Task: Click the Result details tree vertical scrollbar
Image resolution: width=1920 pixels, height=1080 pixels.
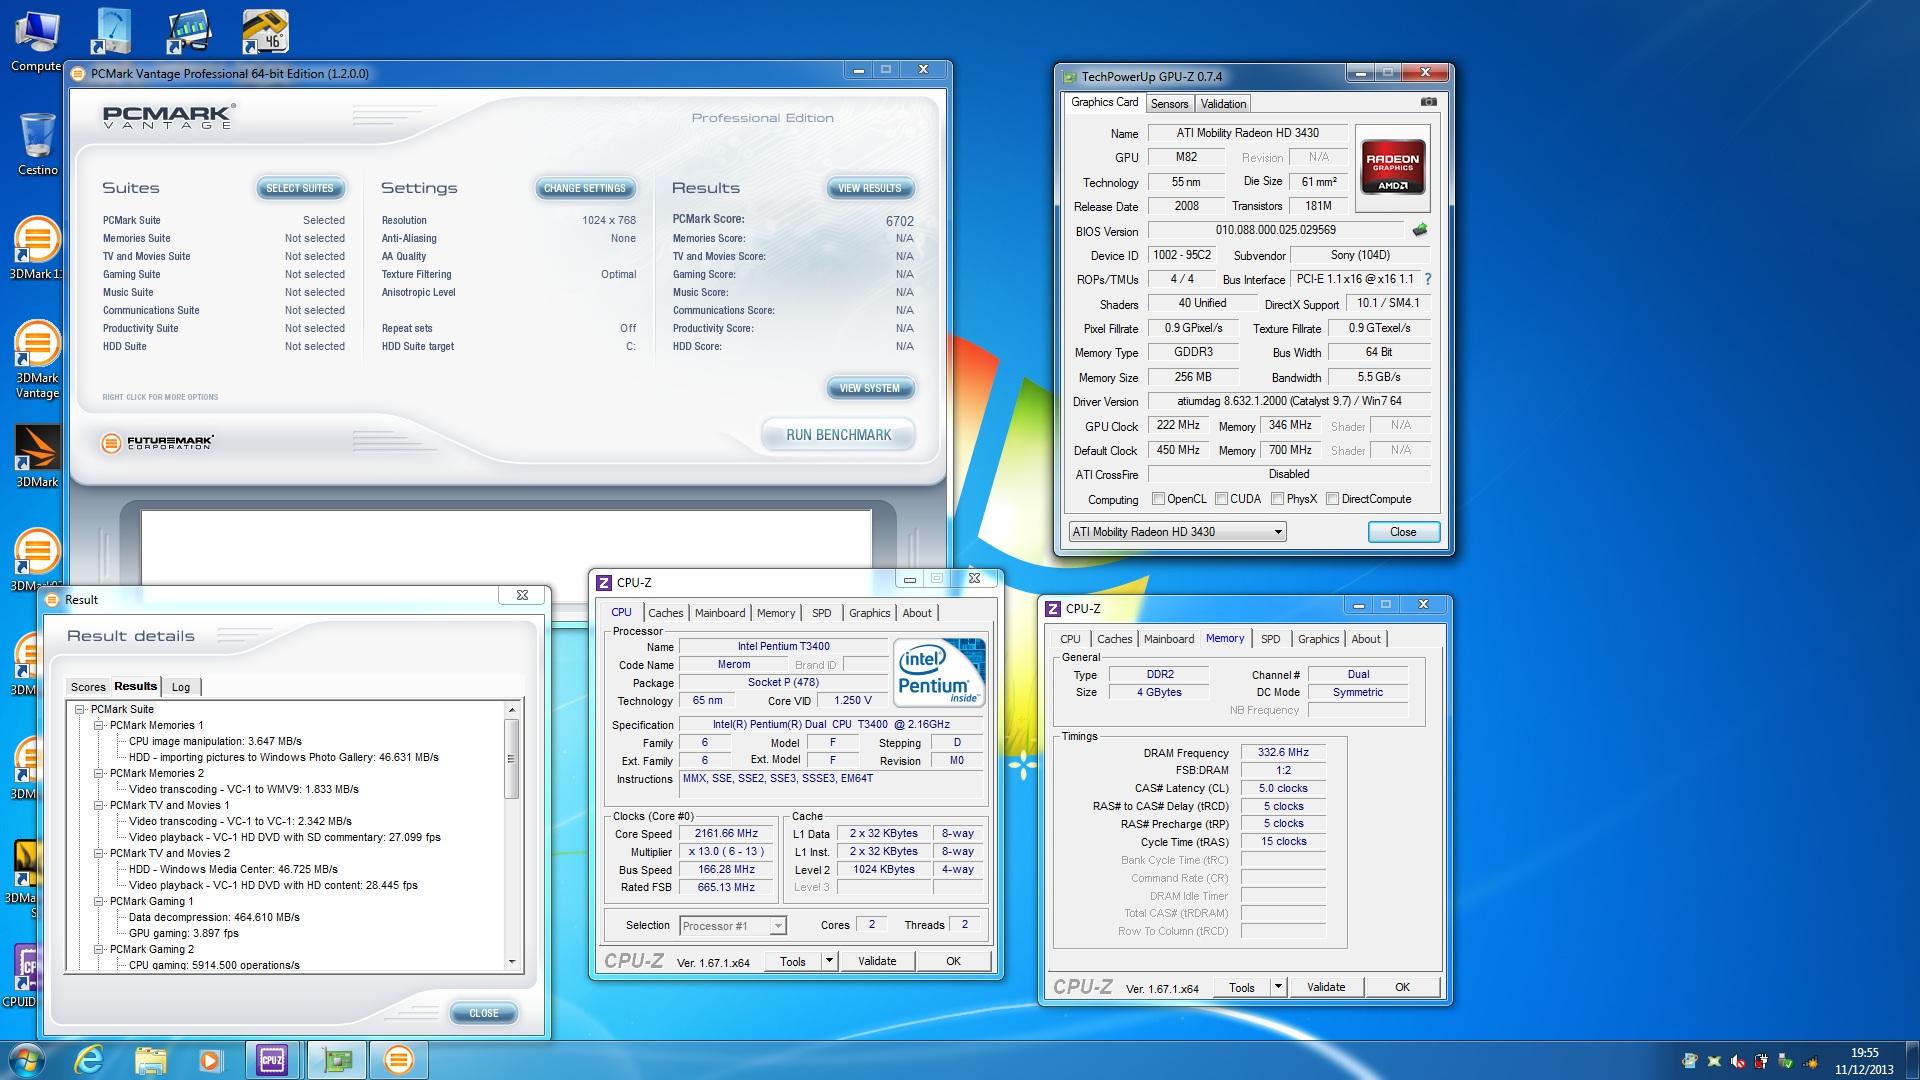Action: pos(512,836)
